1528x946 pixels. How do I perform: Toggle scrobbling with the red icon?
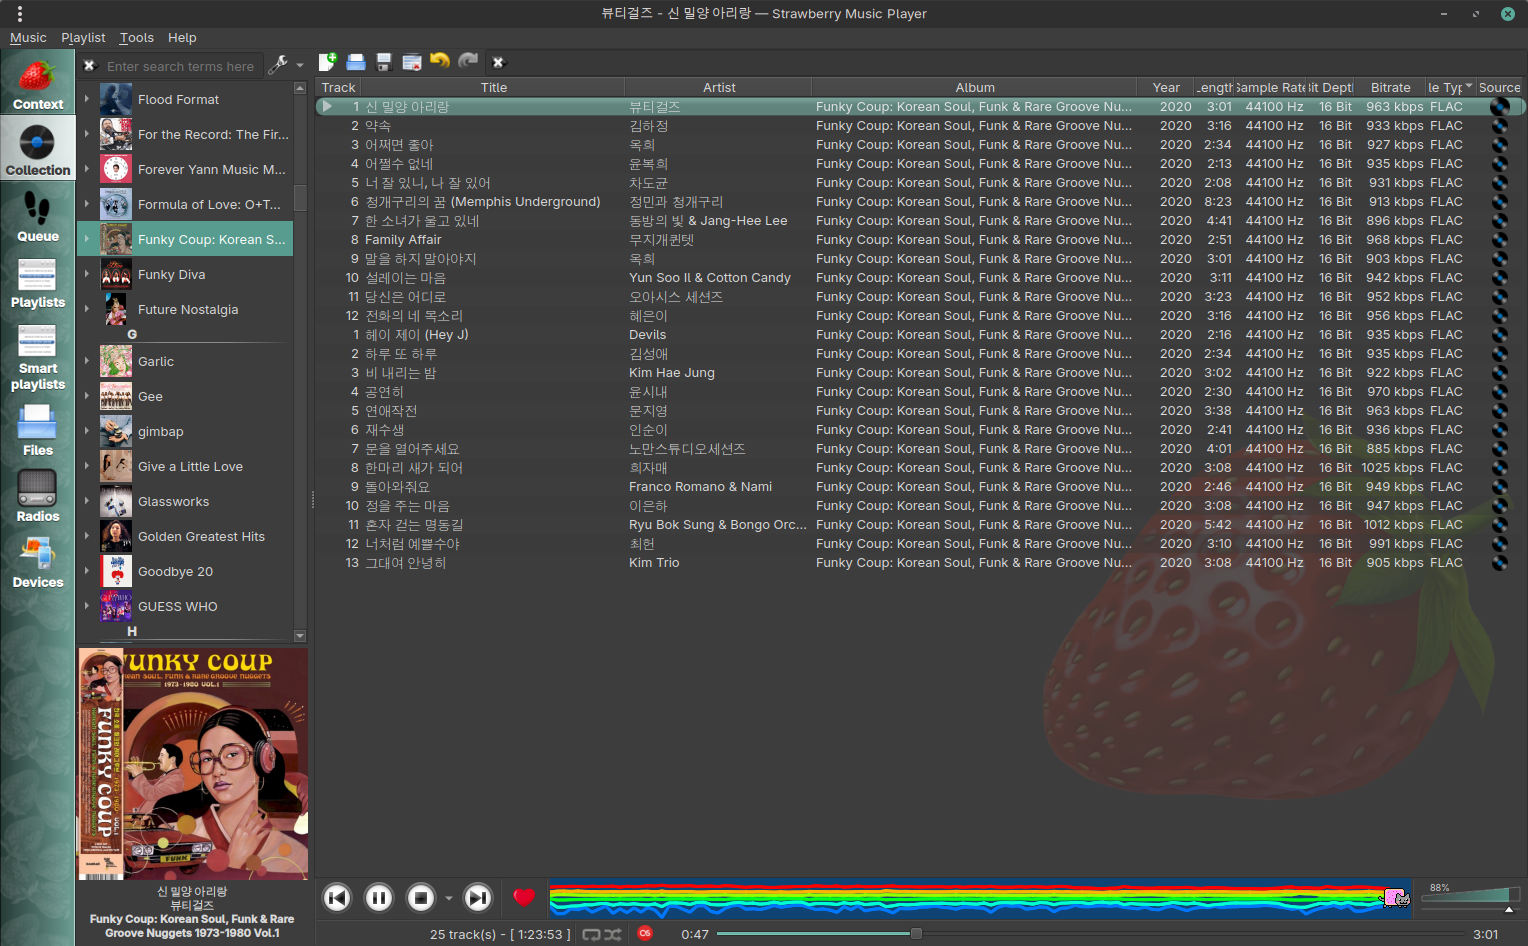645,933
